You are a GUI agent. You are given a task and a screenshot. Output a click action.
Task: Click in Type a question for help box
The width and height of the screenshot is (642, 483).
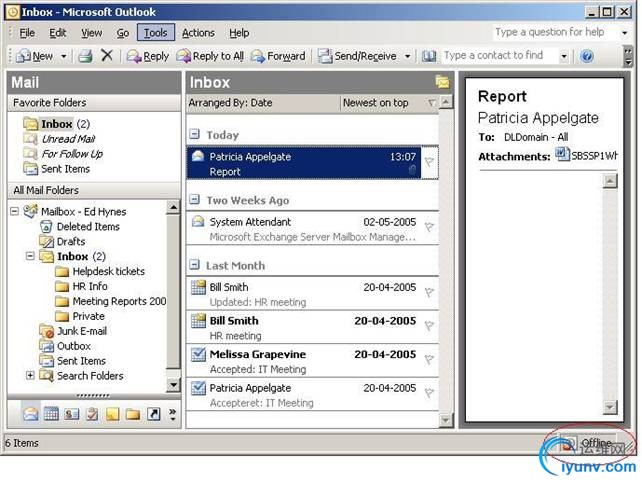(x=555, y=32)
